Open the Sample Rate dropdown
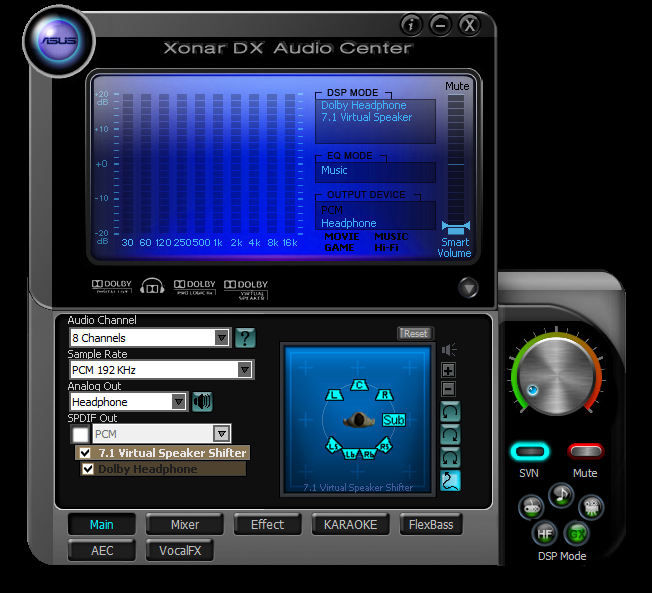Image resolution: width=652 pixels, height=593 pixels. 244,370
